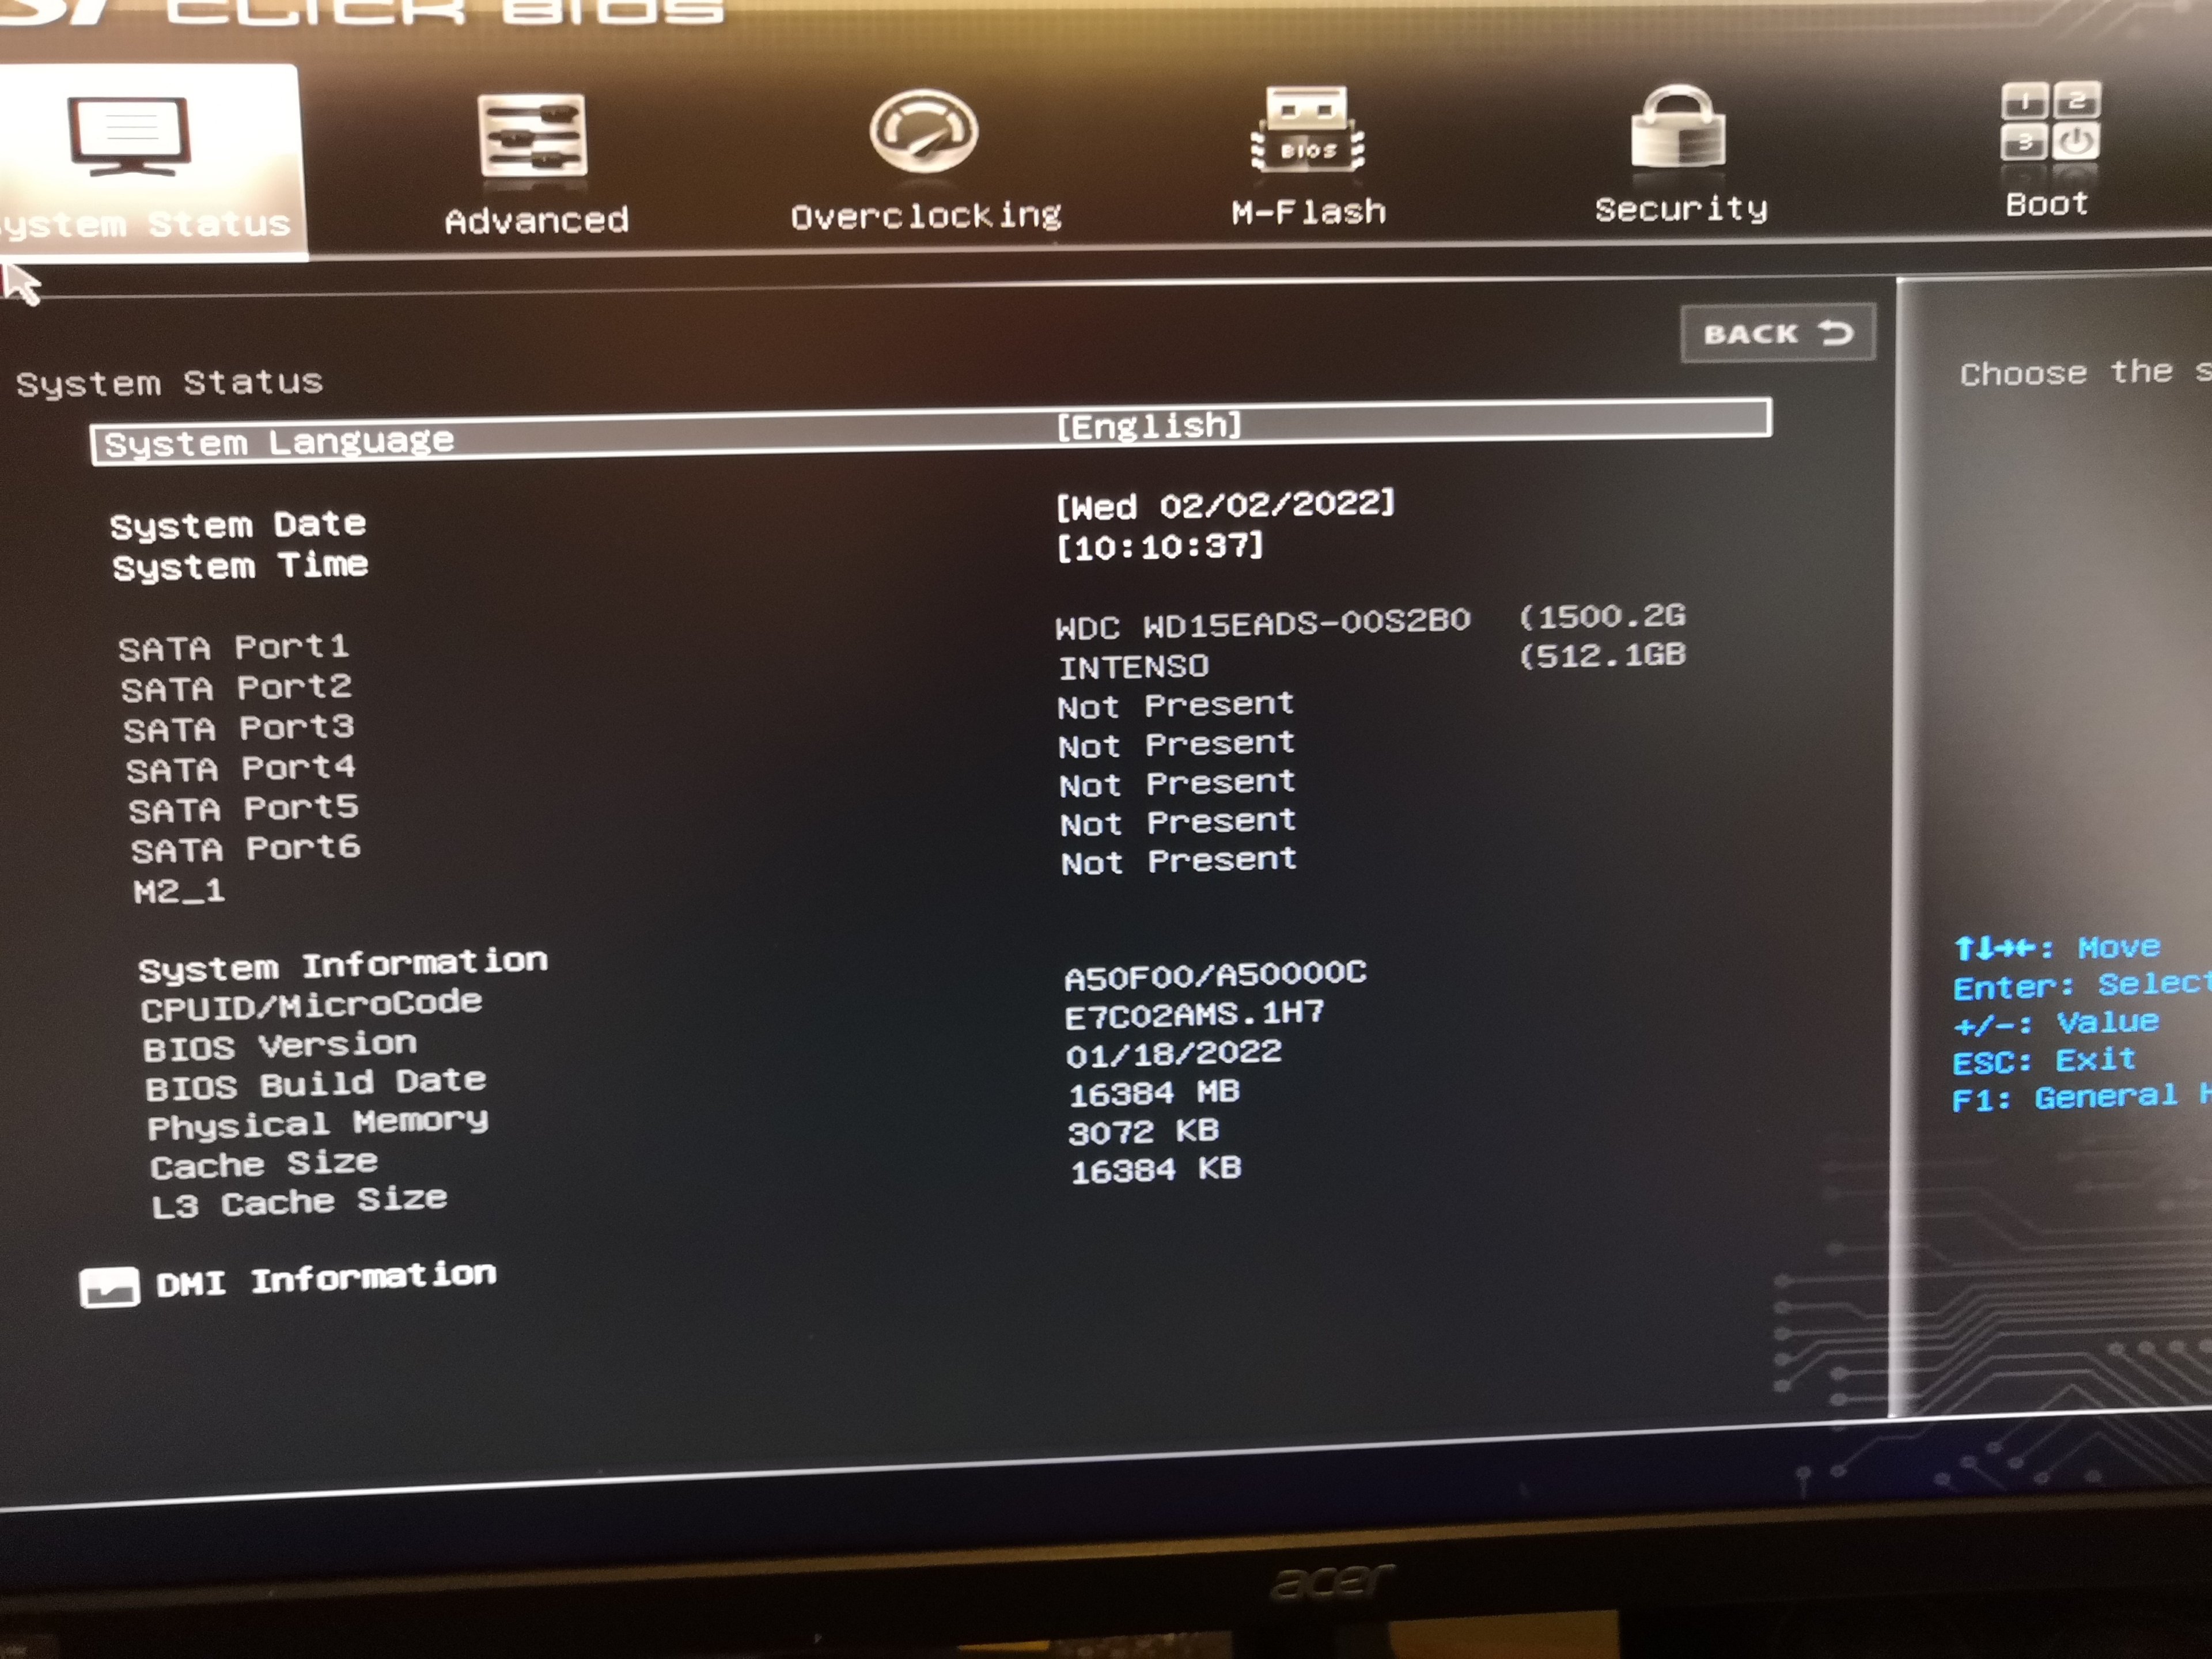The image size is (2212, 1659).
Task: Click the DMI Information folder icon
Action: (x=109, y=1287)
